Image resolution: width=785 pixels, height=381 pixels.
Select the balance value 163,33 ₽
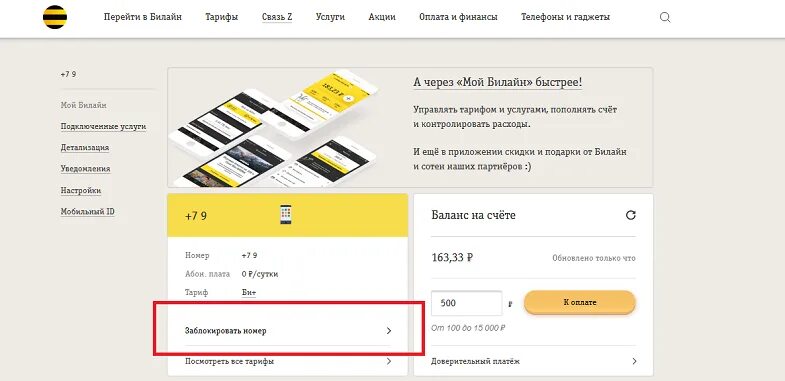pyautogui.click(x=452, y=258)
